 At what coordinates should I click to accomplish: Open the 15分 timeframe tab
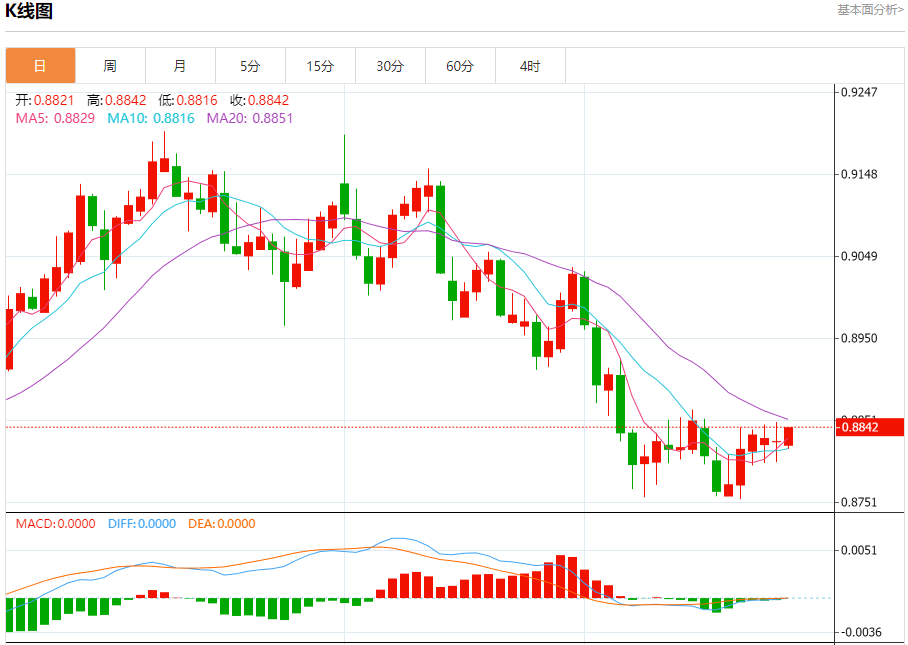(x=320, y=66)
